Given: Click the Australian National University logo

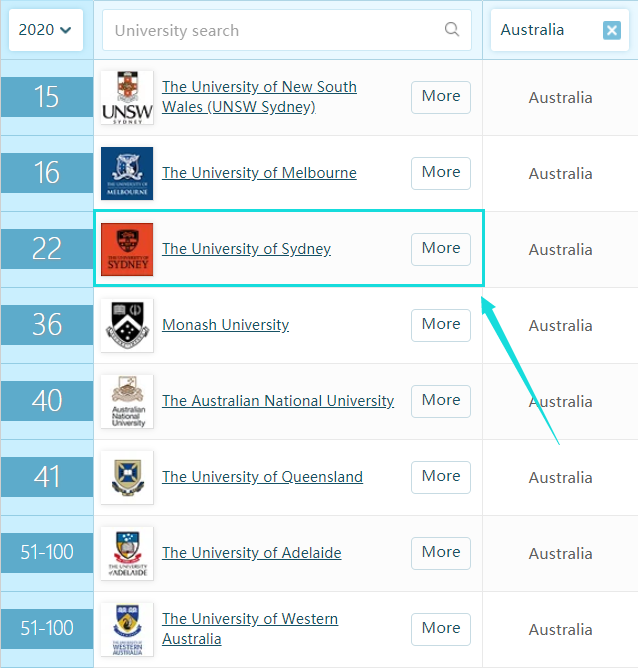Looking at the screenshot, I should [x=127, y=401].
